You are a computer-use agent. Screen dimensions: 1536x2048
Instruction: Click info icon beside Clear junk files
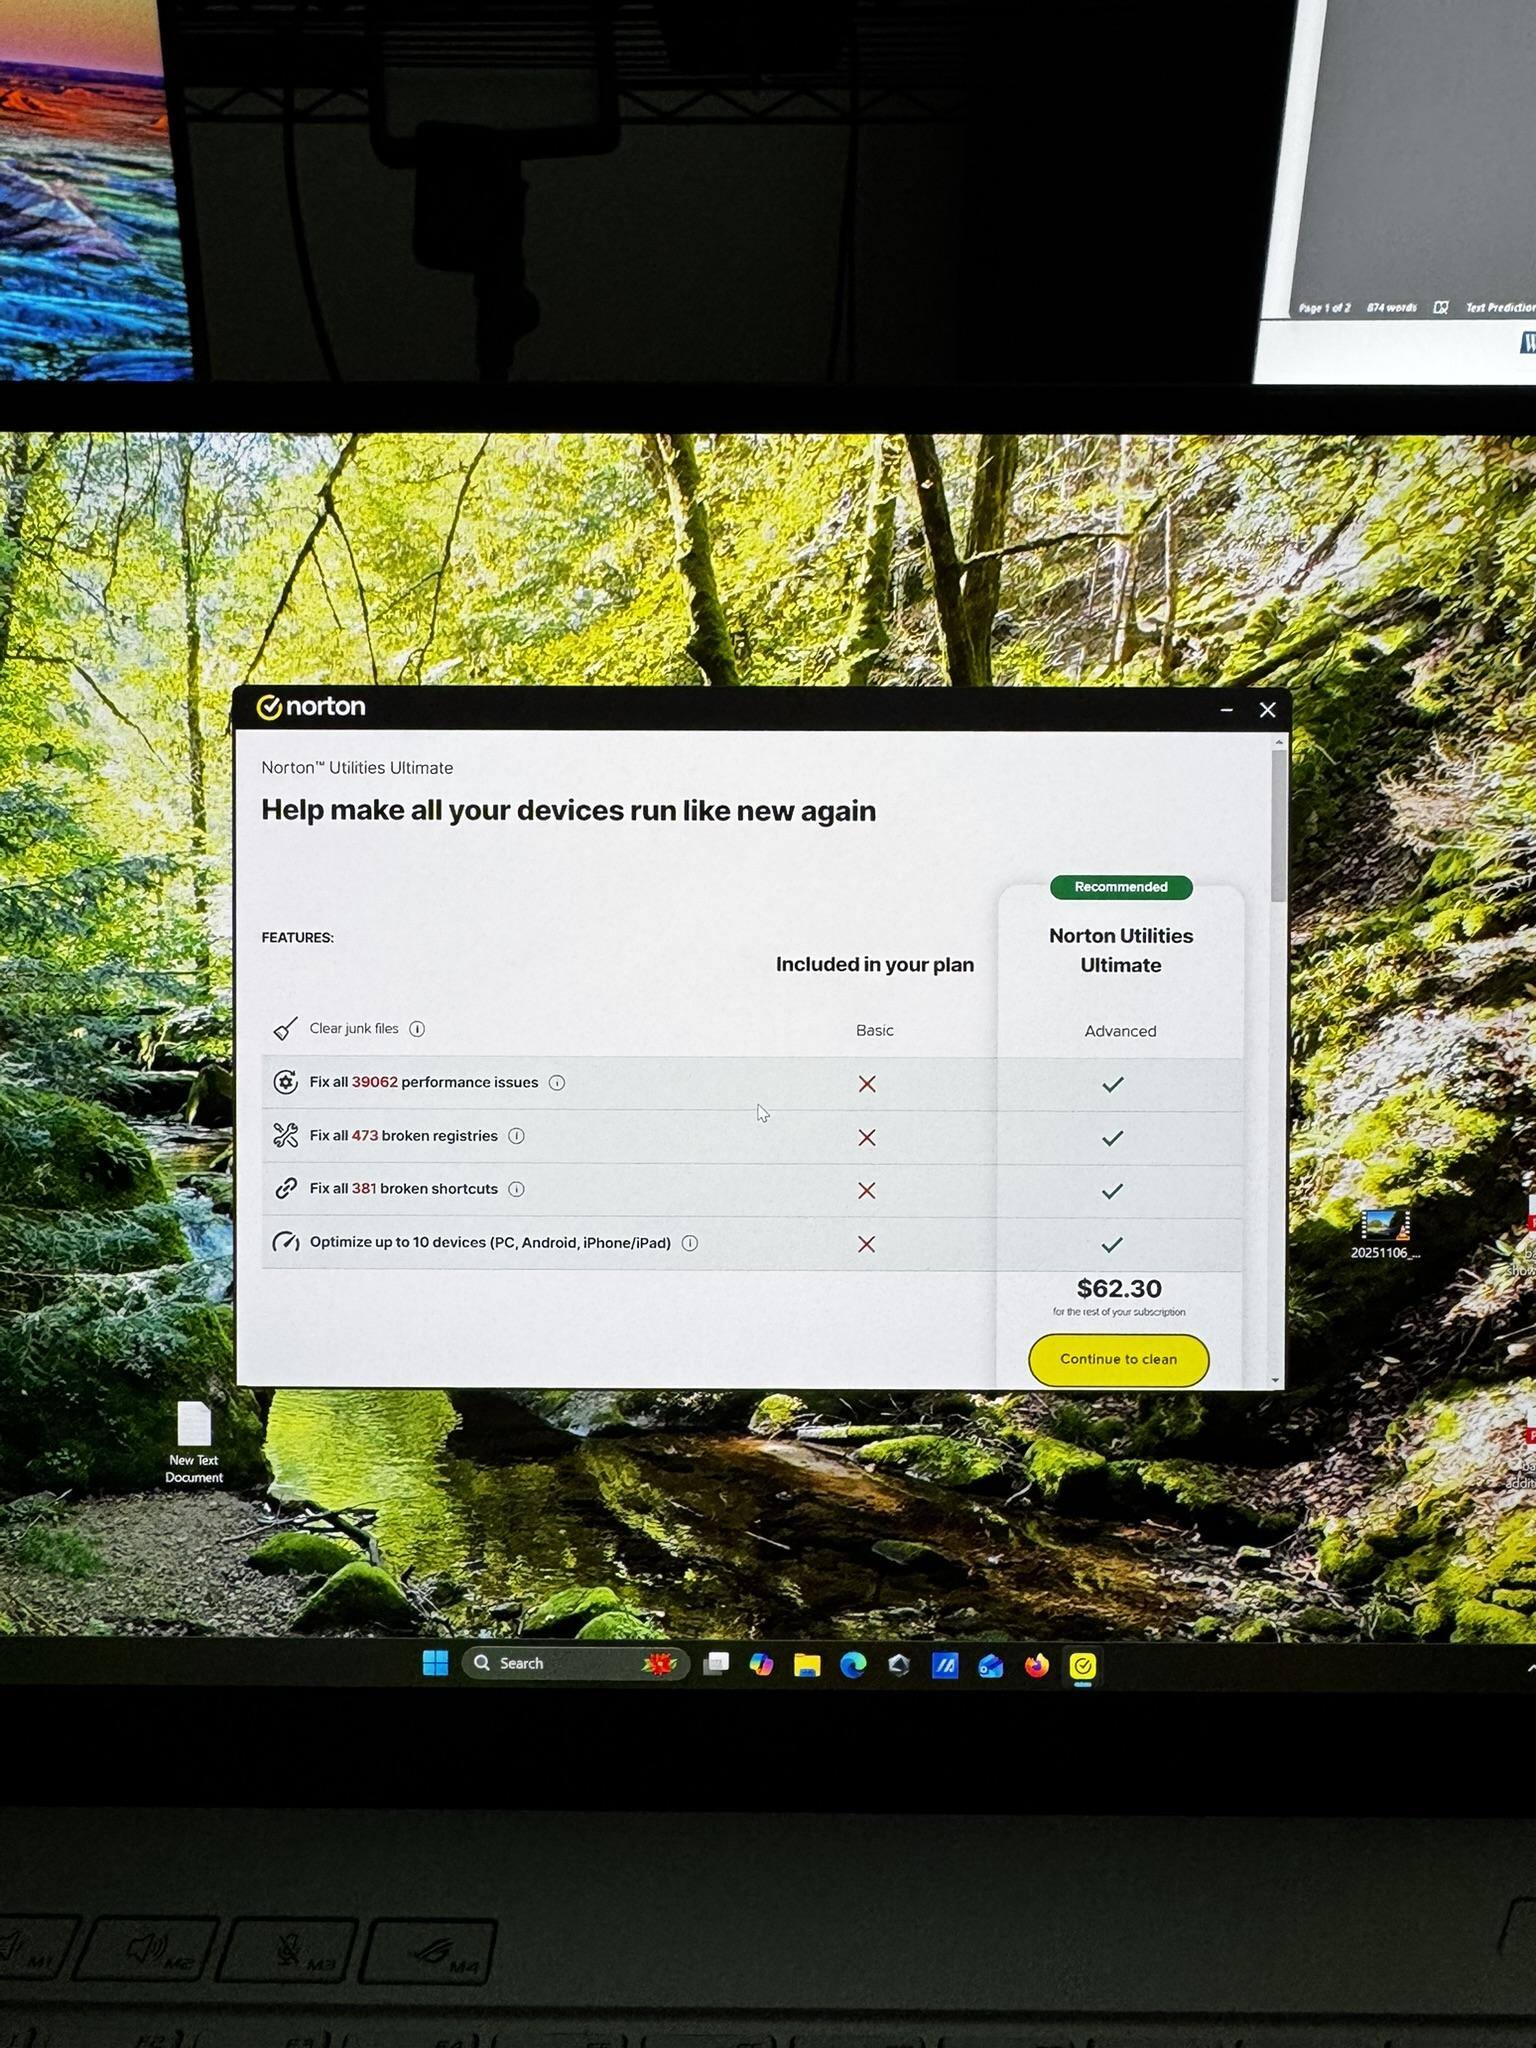tap(417, 1029)
